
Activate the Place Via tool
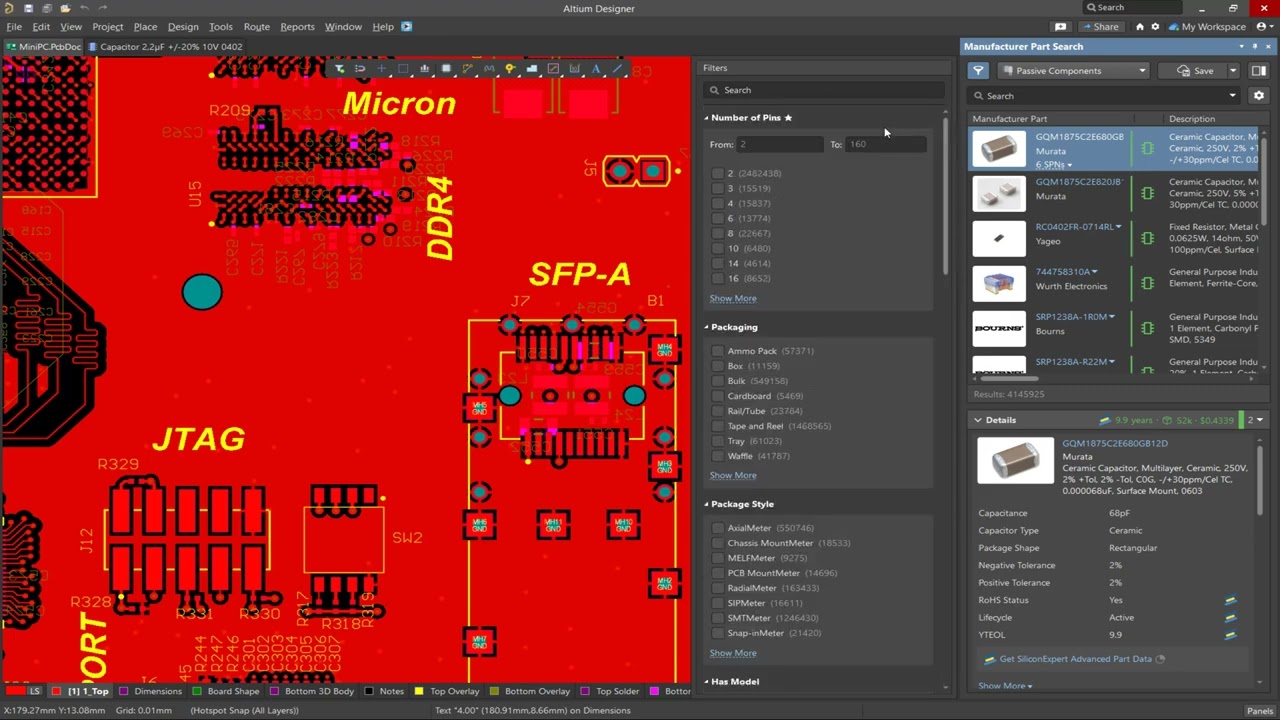[510, 69]
